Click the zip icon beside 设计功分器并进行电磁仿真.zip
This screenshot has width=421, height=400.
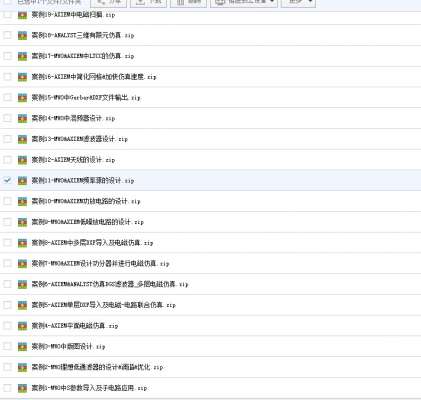coord(22,264)
